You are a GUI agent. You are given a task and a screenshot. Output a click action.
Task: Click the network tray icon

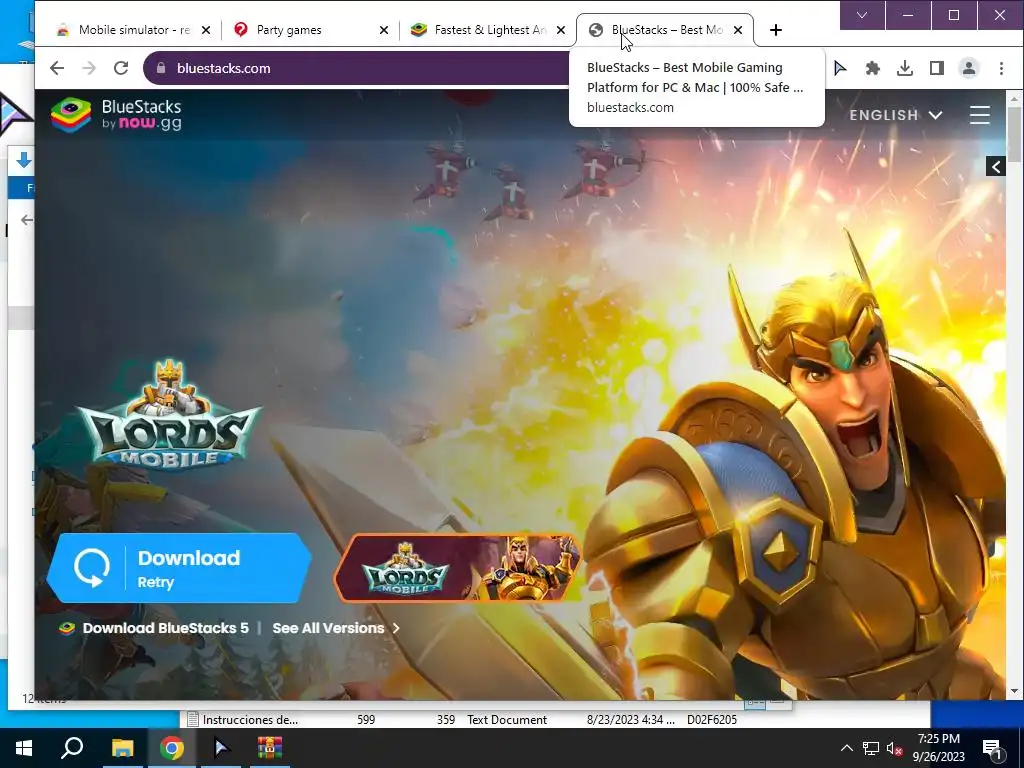(x=871, y=748)
